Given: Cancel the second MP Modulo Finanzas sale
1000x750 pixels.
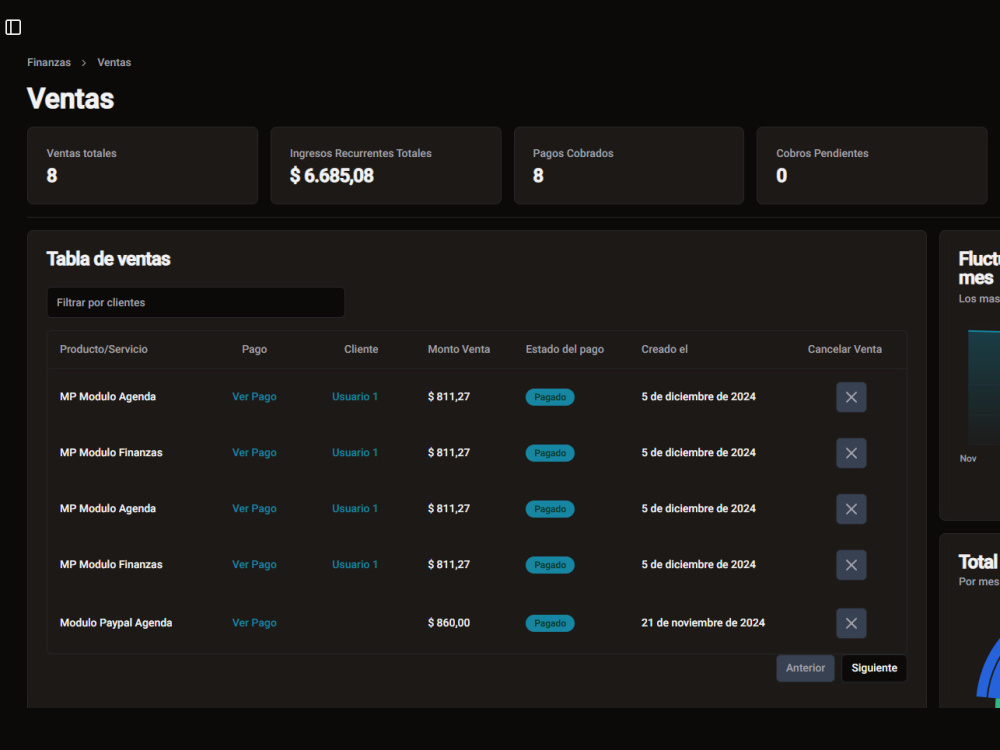Looking at the screenshot, I should (x=851, y=565).
